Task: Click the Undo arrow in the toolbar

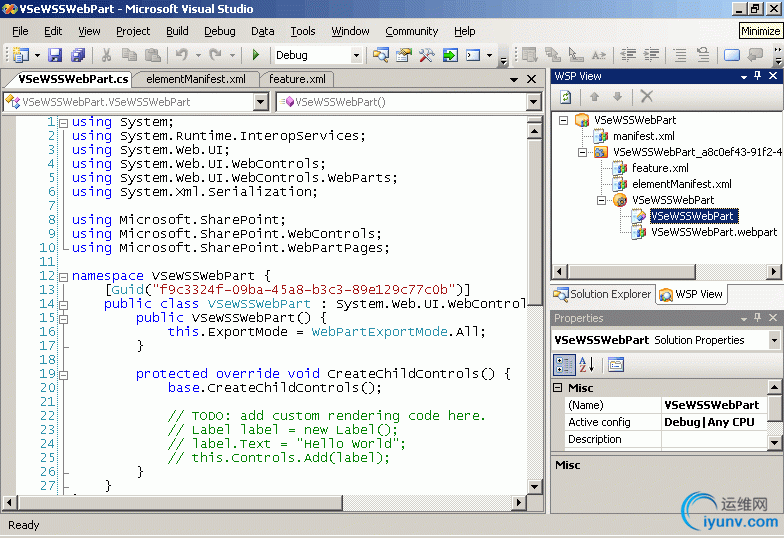Action: tap(182, 55)
